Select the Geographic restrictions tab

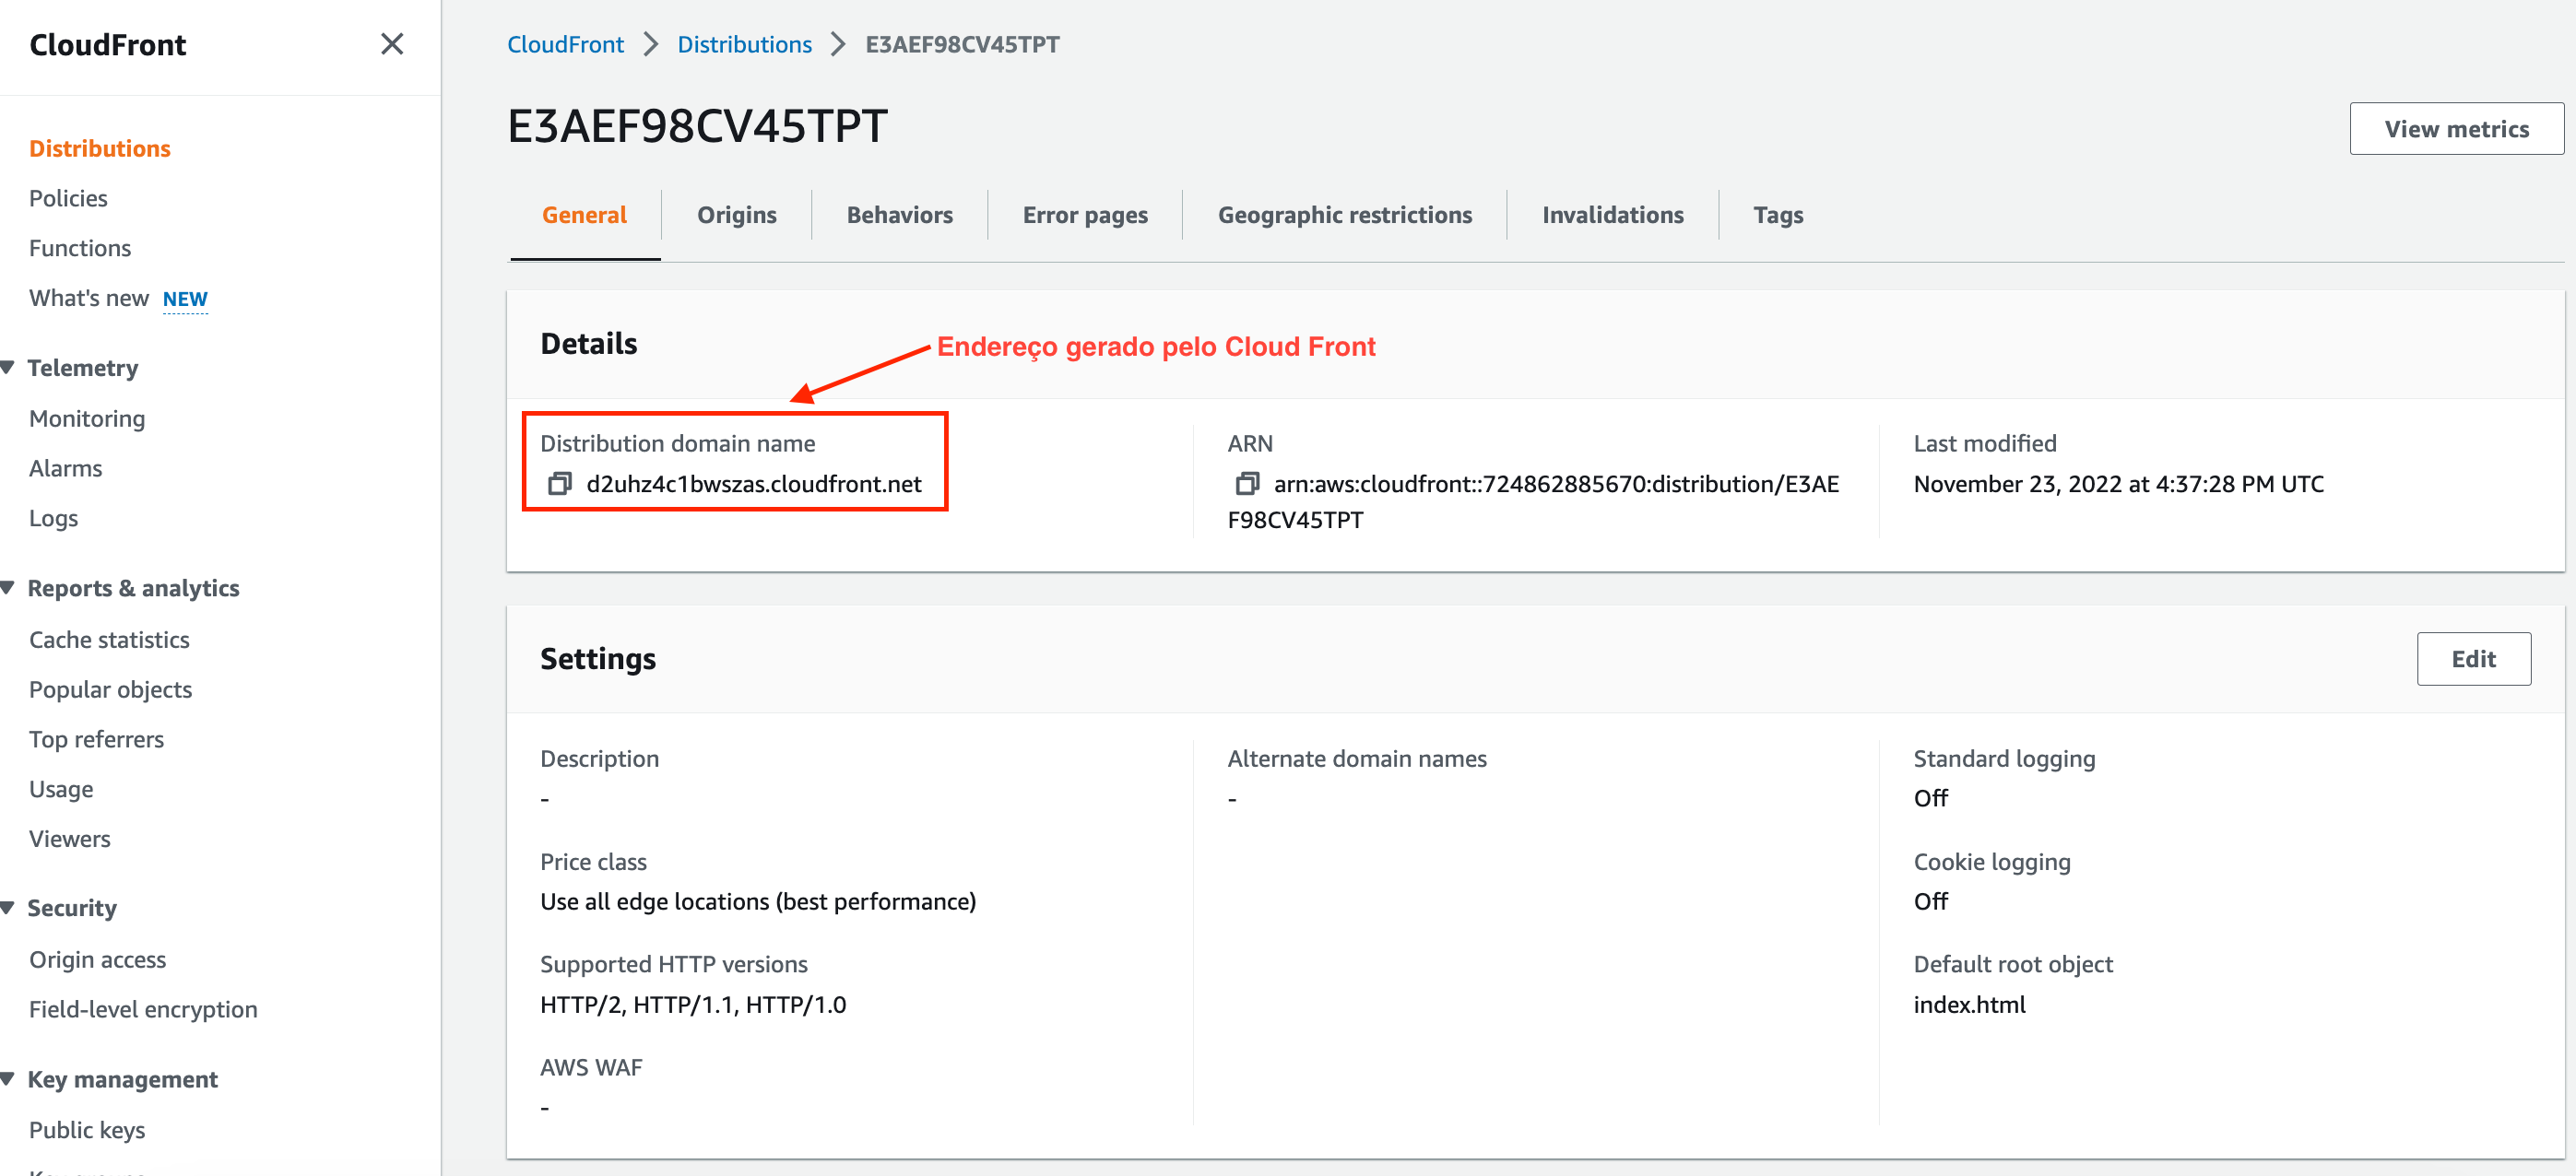pos(1344,215)
